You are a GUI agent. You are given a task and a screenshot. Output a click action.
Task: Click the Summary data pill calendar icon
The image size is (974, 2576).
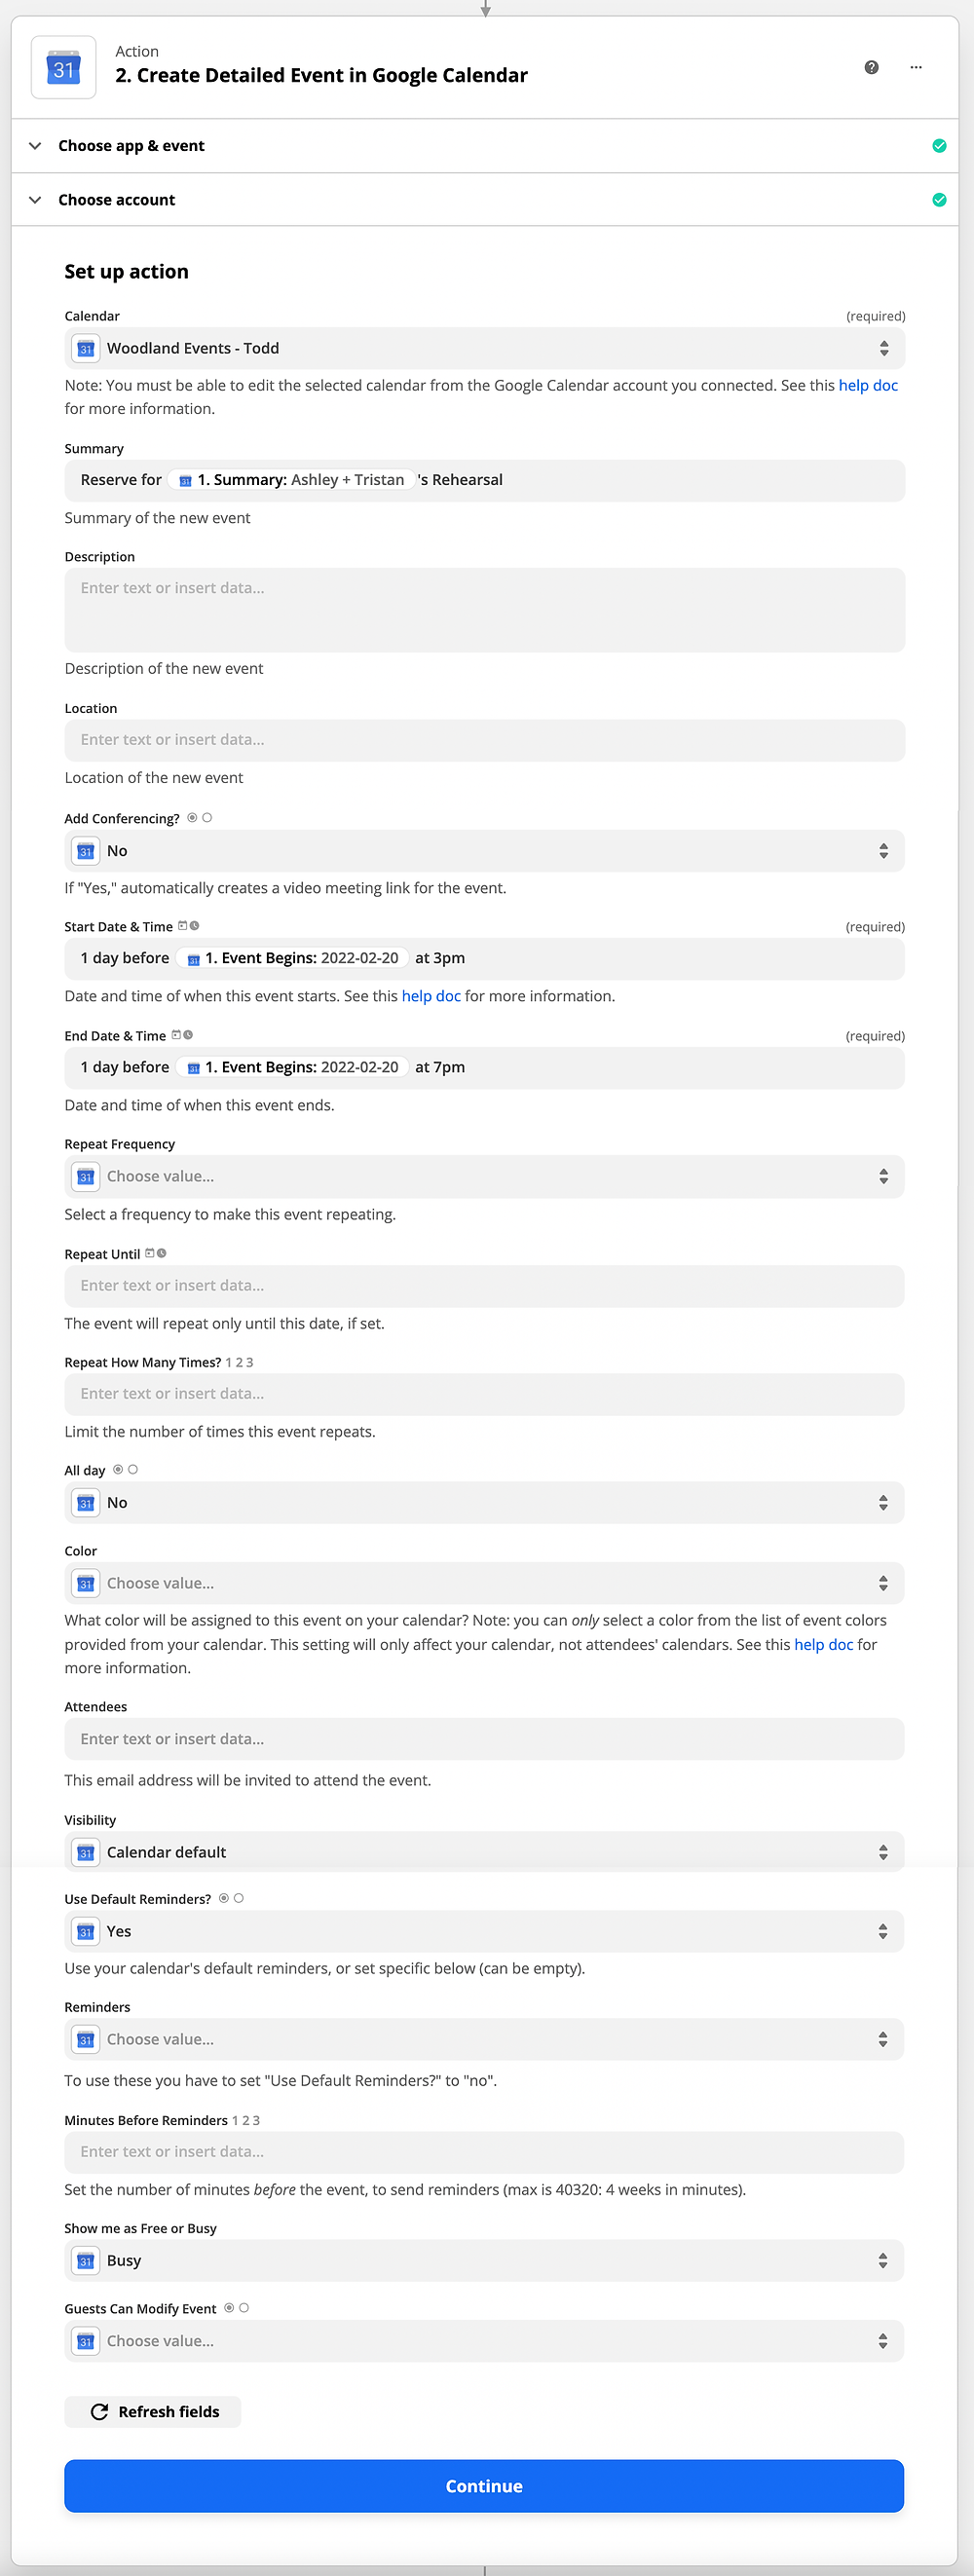(x=185, y=481)
